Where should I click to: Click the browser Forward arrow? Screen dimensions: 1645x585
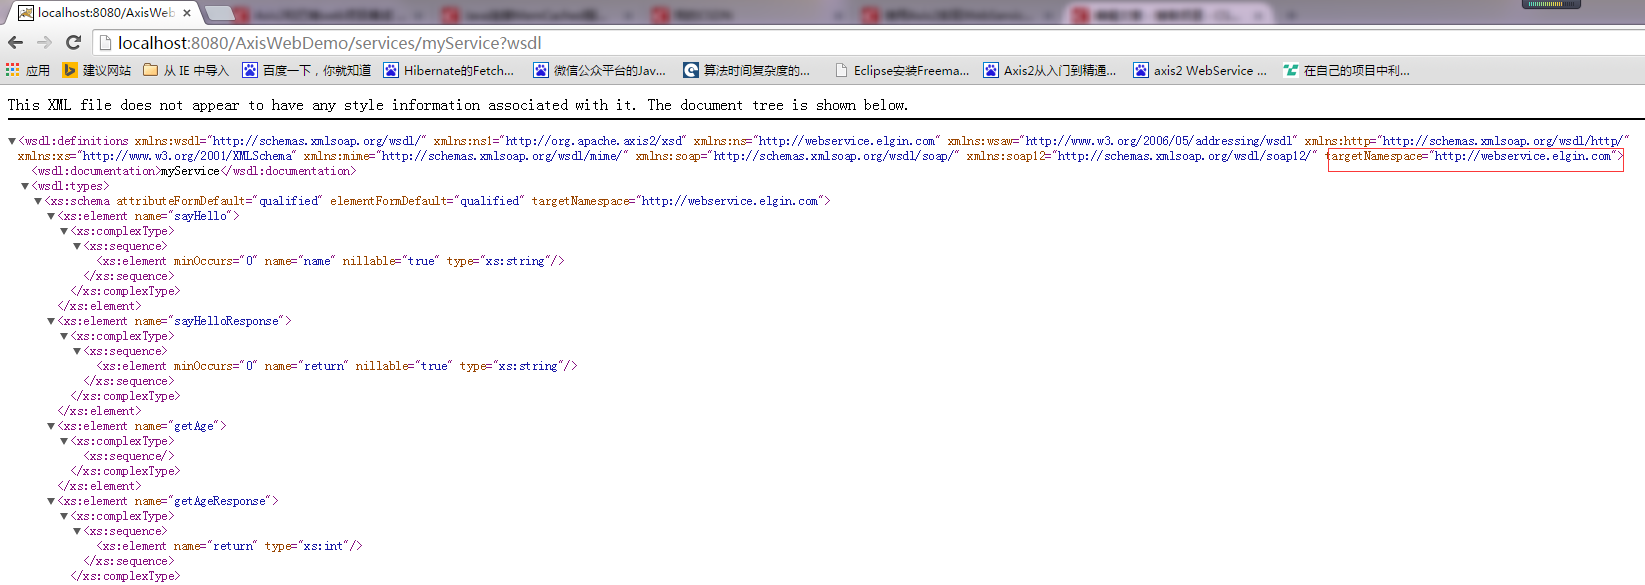[x=44, y=42]
